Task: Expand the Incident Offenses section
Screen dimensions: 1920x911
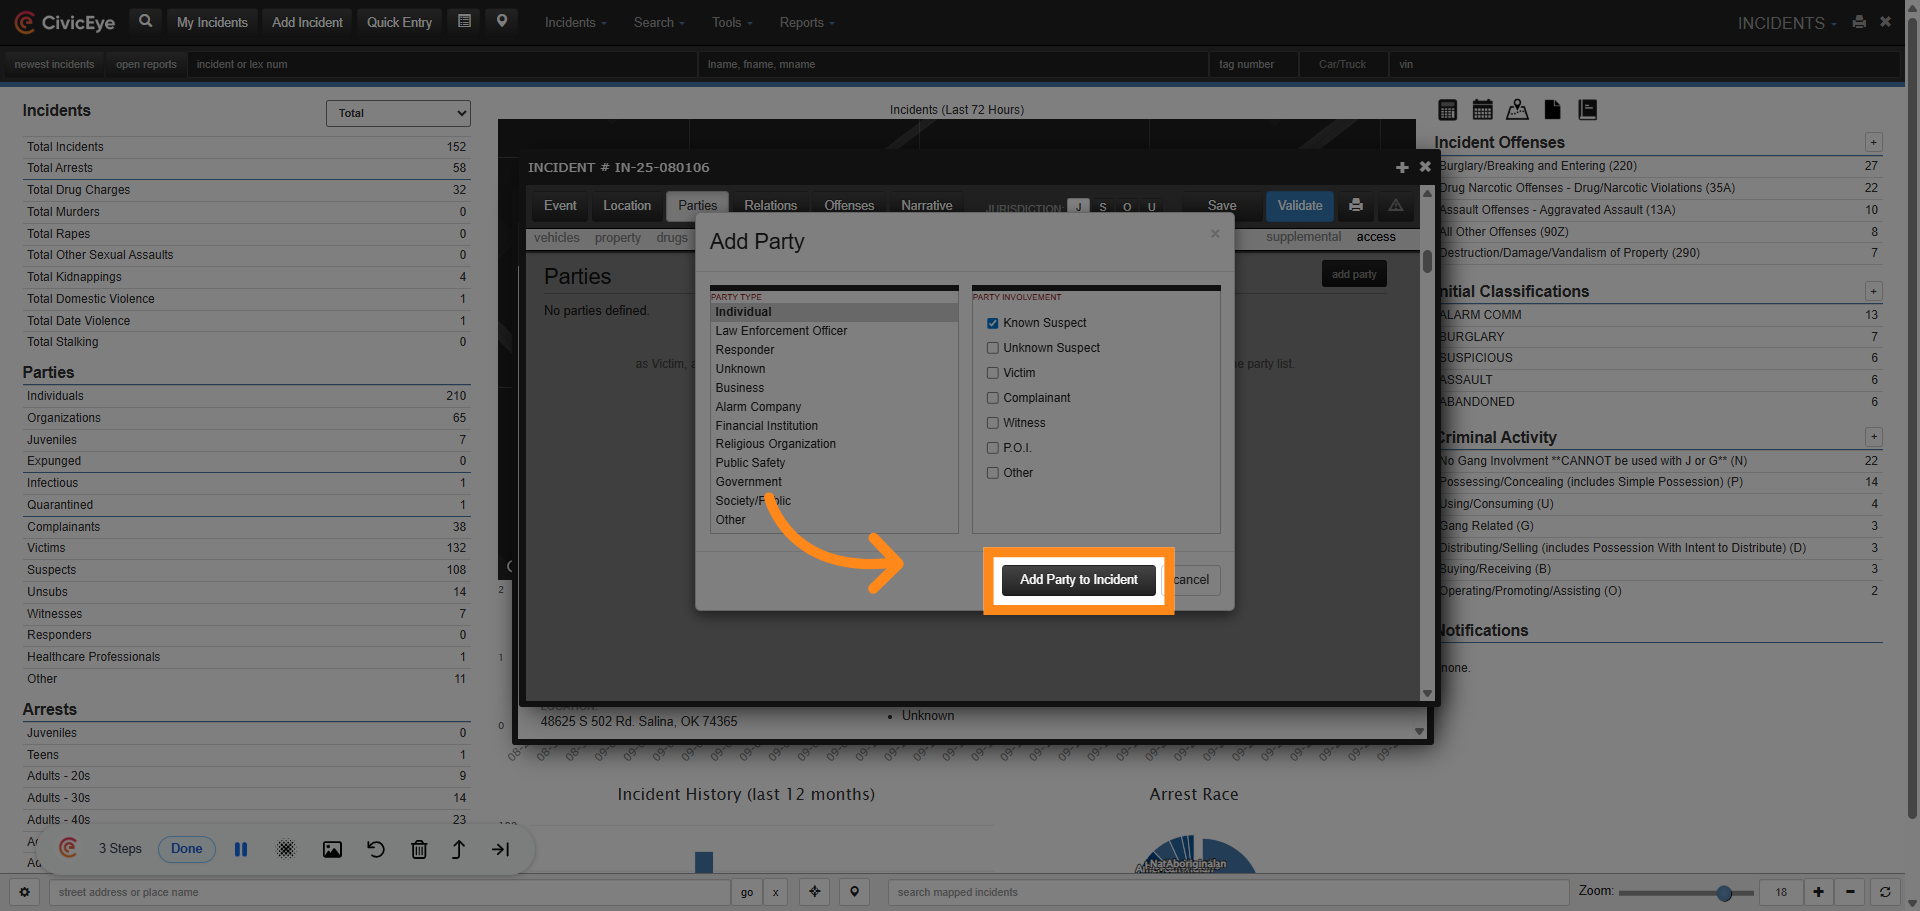Action: [x=1873, y=143]
